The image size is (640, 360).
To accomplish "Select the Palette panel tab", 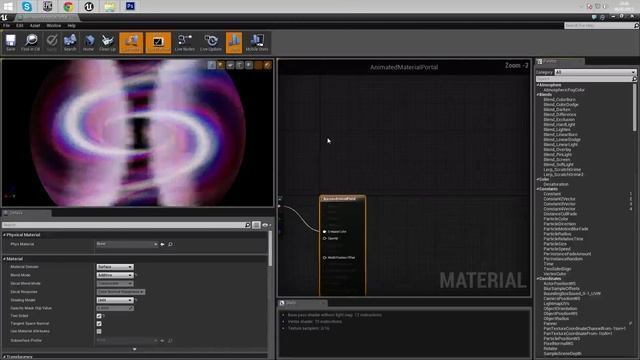I will point(560,61).
